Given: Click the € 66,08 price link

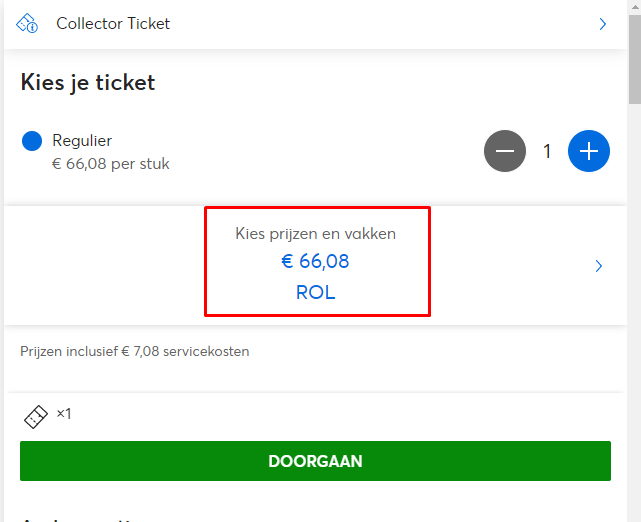Looking at the screenshot, I should pos(315,261).
